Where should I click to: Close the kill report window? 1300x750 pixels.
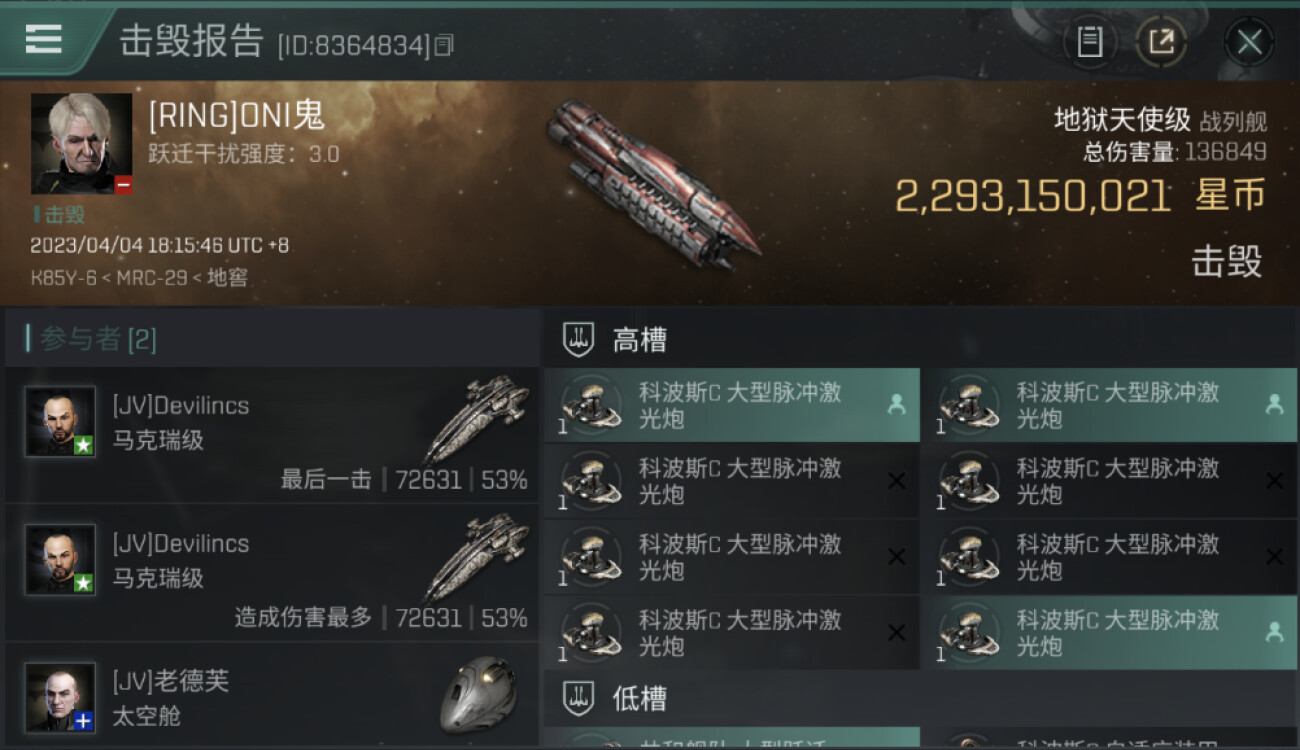1249,42
